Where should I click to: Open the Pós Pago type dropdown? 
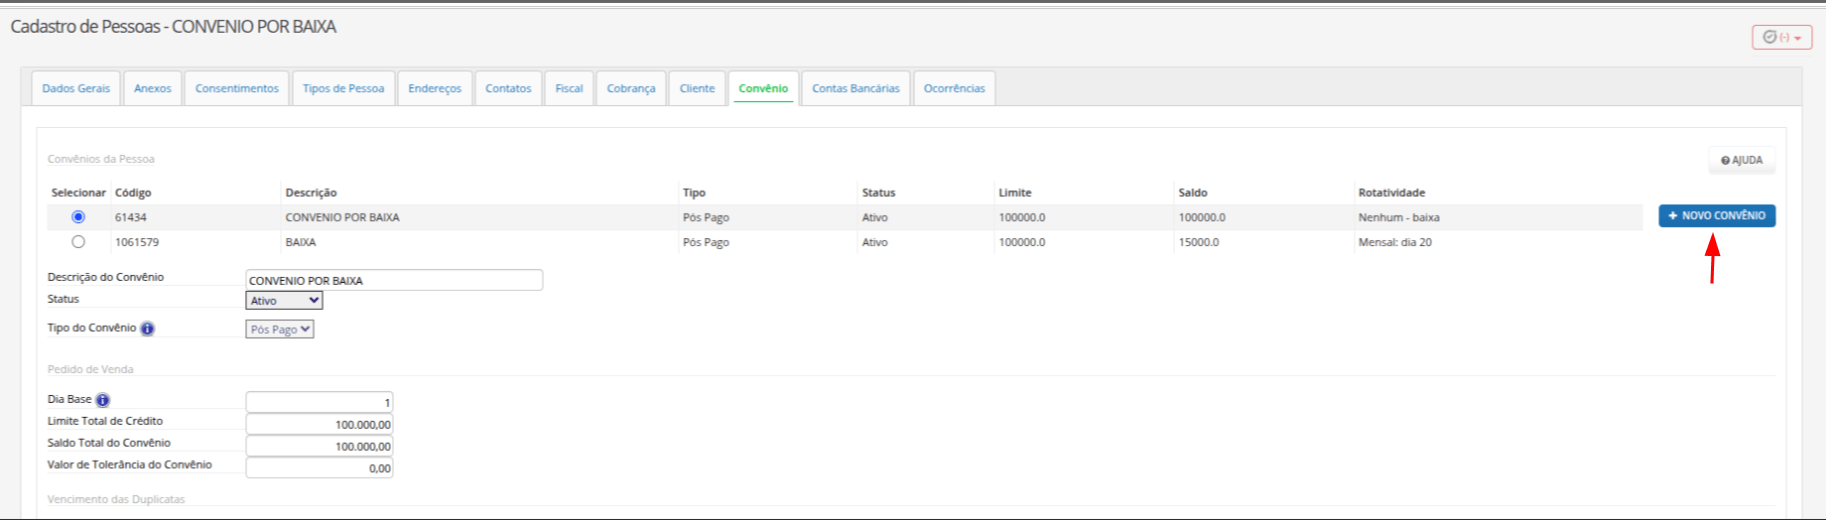[x=280, y=329]
